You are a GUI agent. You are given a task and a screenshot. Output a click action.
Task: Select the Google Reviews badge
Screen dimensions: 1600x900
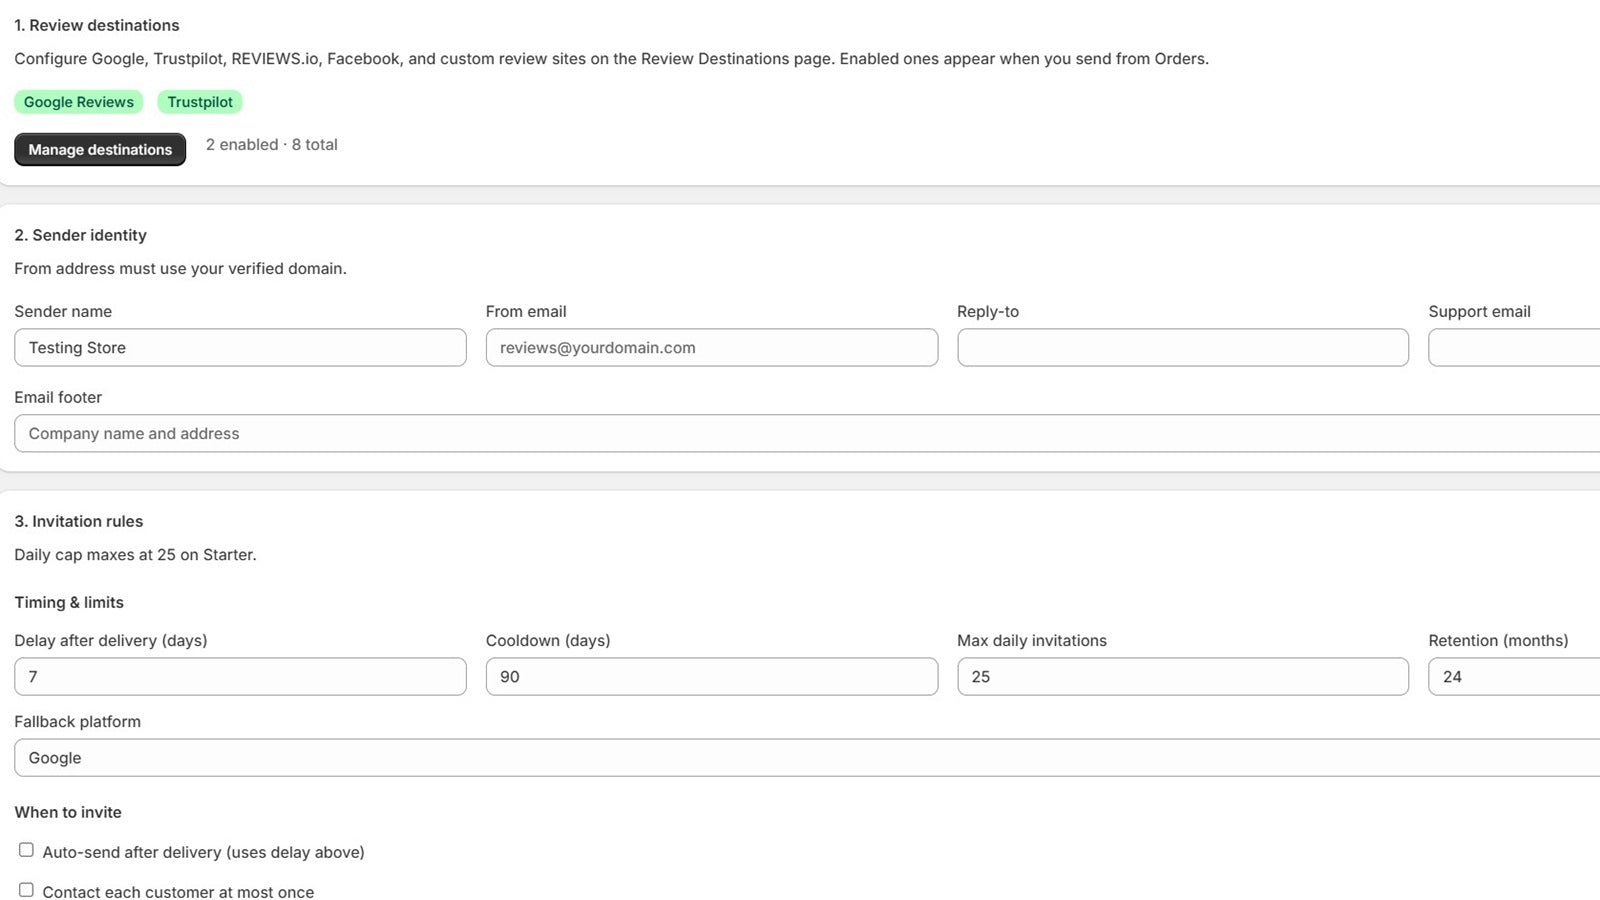click(x=79, y=102)
